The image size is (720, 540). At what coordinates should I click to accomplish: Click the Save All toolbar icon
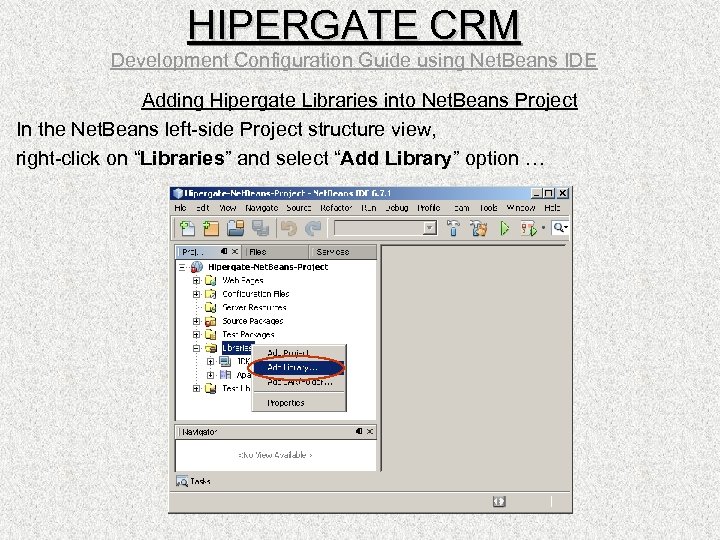(x=260, y=228)
